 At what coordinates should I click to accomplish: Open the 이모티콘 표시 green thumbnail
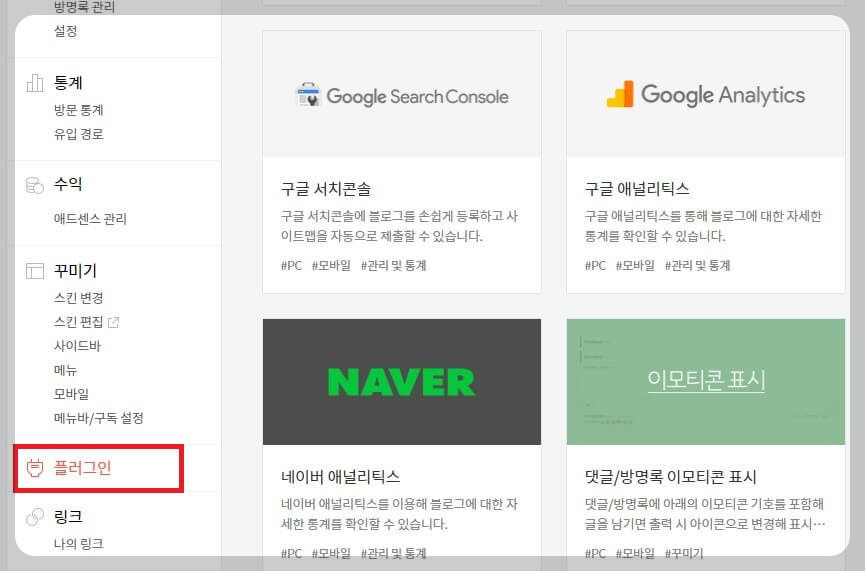pos(706,382)
